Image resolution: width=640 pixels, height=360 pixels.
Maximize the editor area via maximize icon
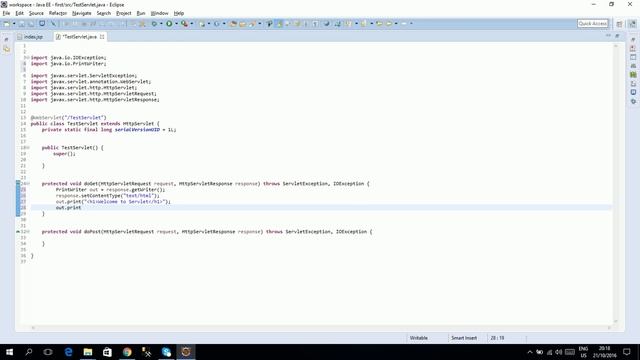[x=617, y=36]
